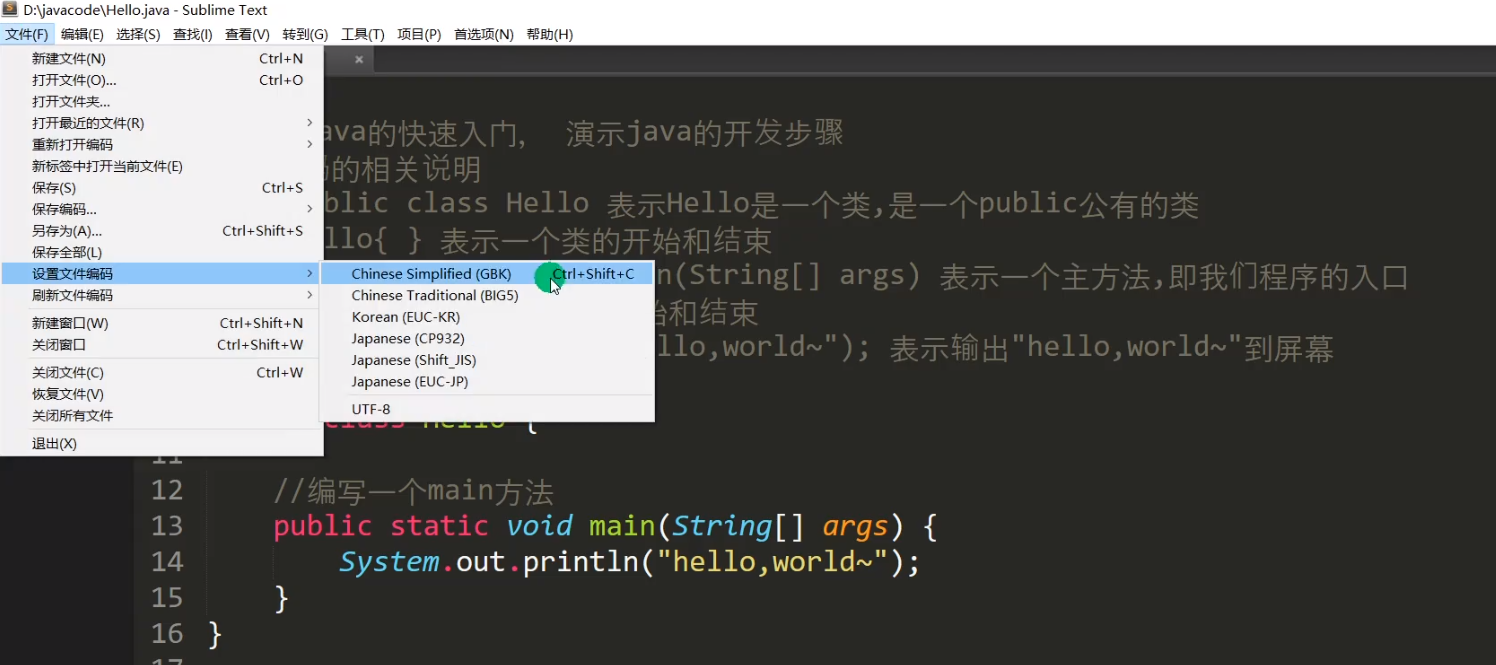Choose 另存为(A)... menu entry
The image size is (1496, 665).
[162, 231]
